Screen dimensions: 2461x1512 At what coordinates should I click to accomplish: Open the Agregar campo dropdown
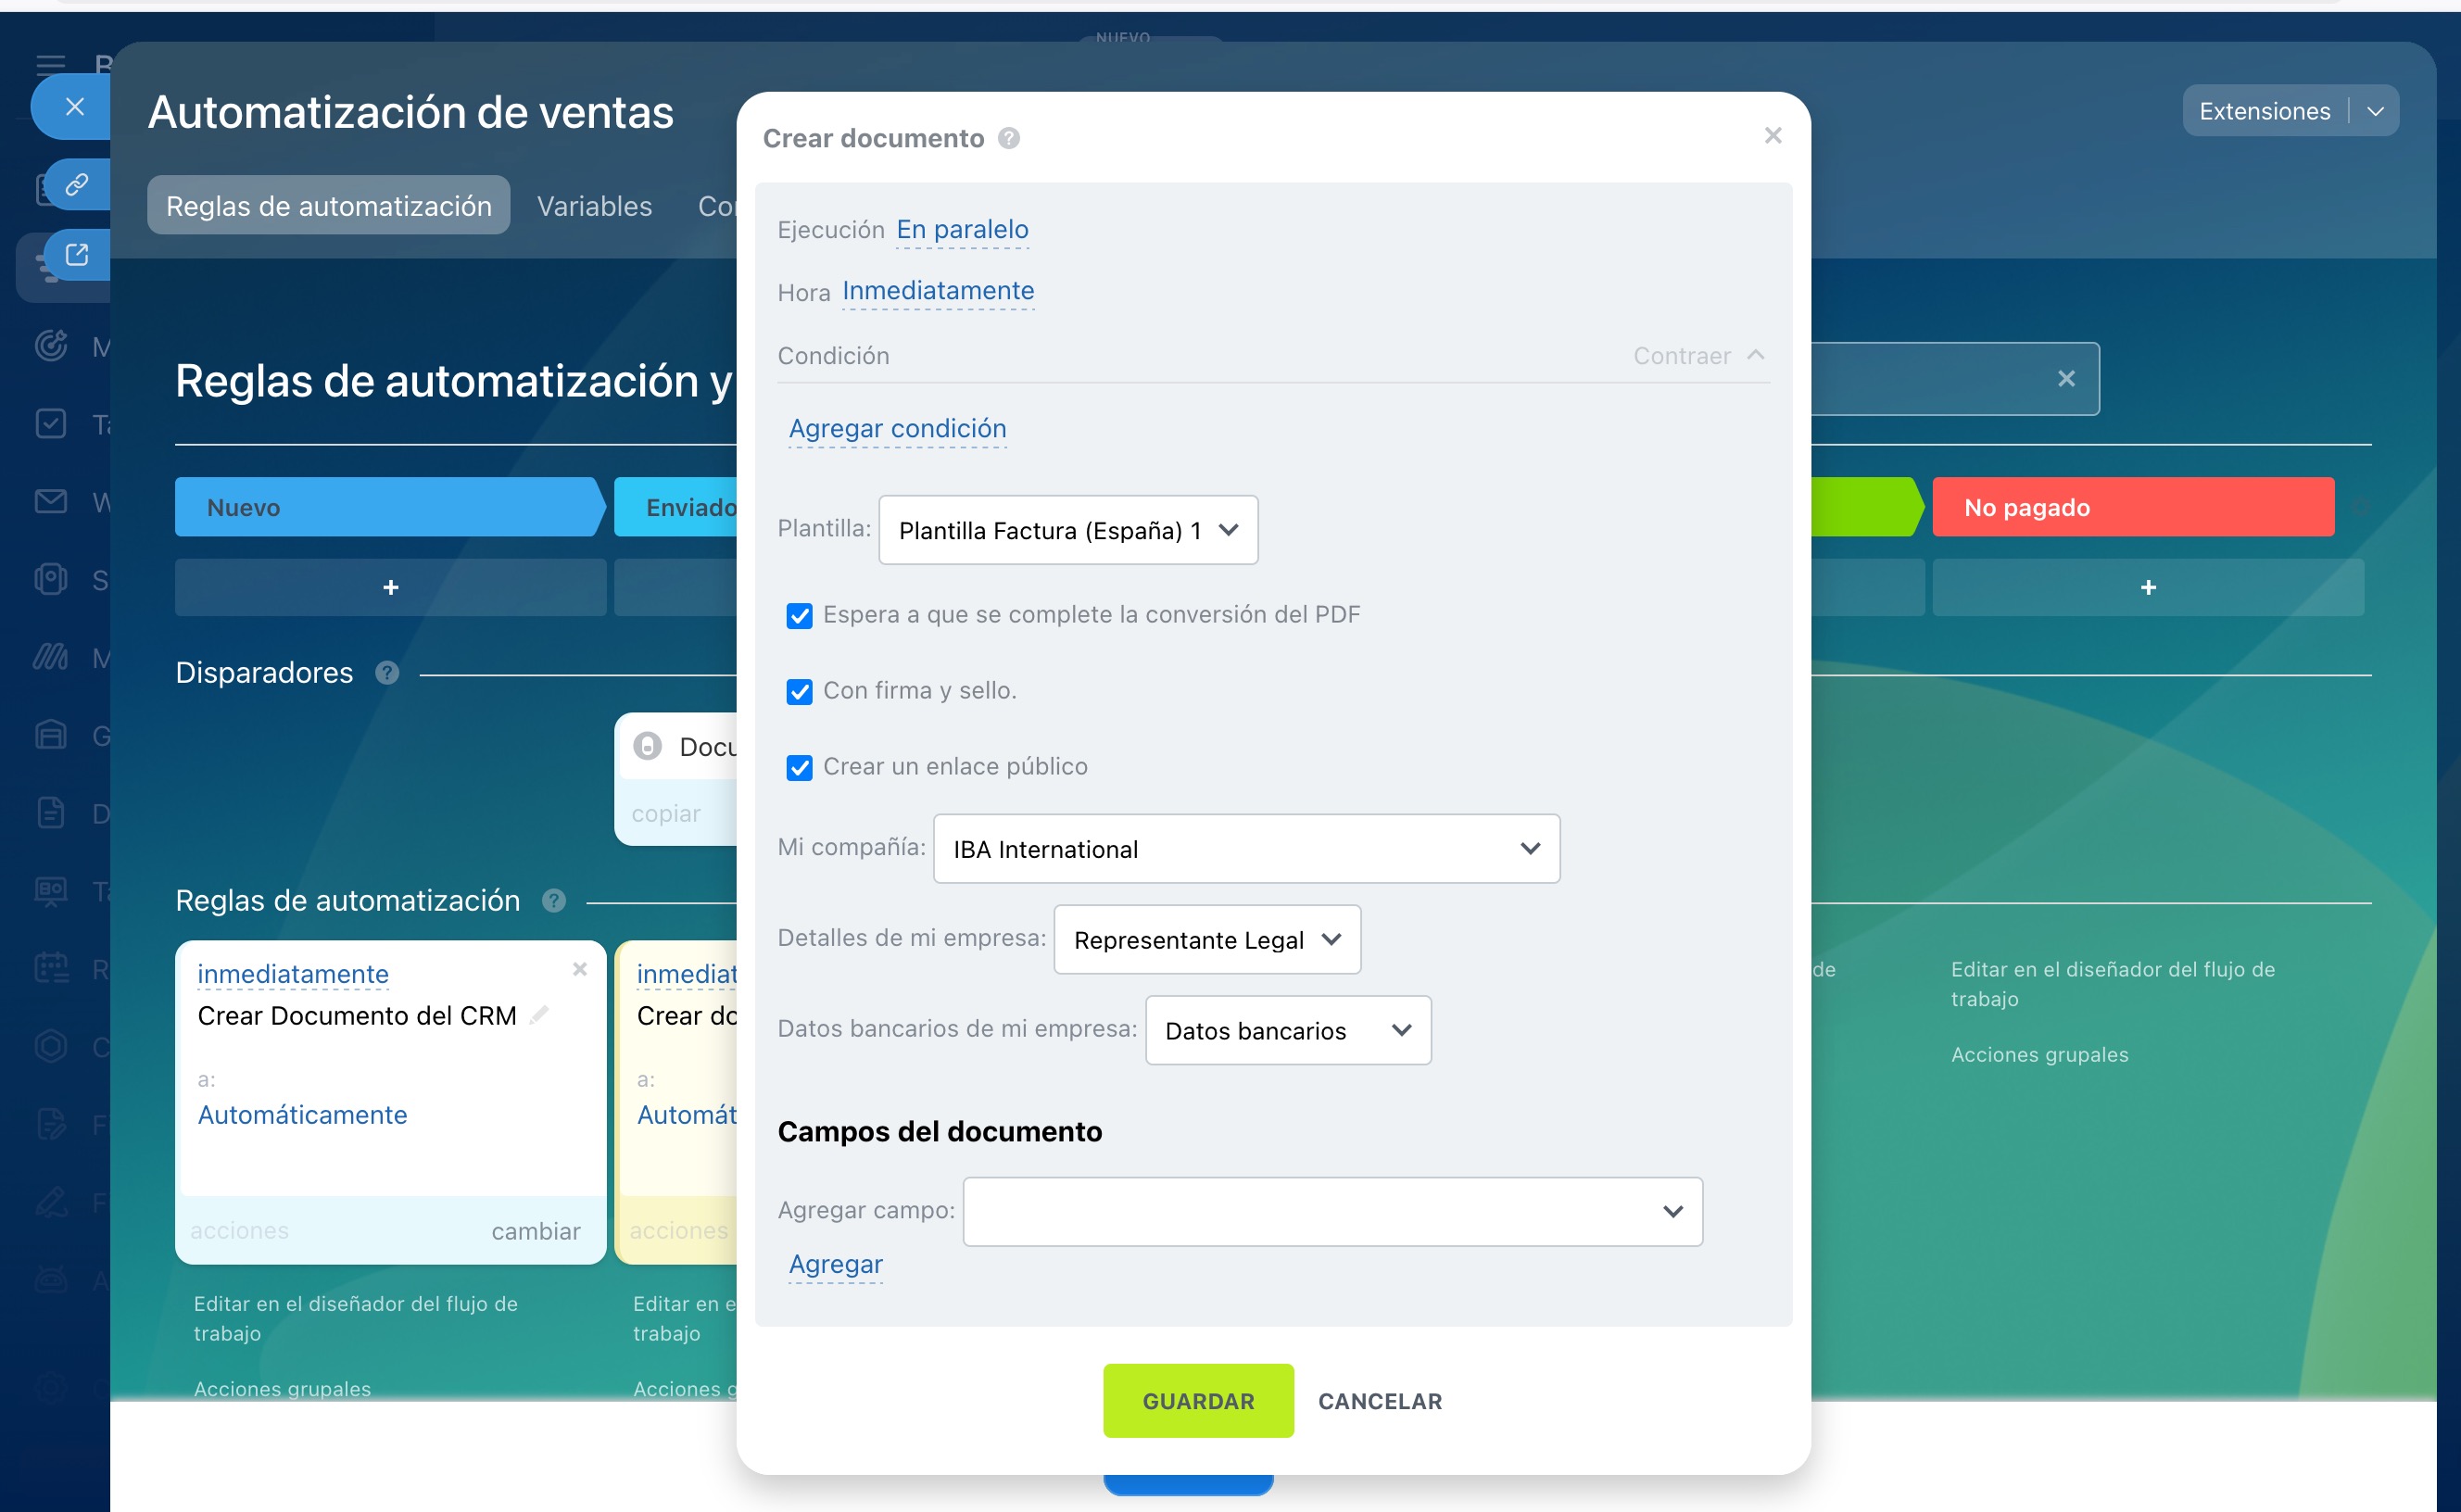pos(1331,1212)
